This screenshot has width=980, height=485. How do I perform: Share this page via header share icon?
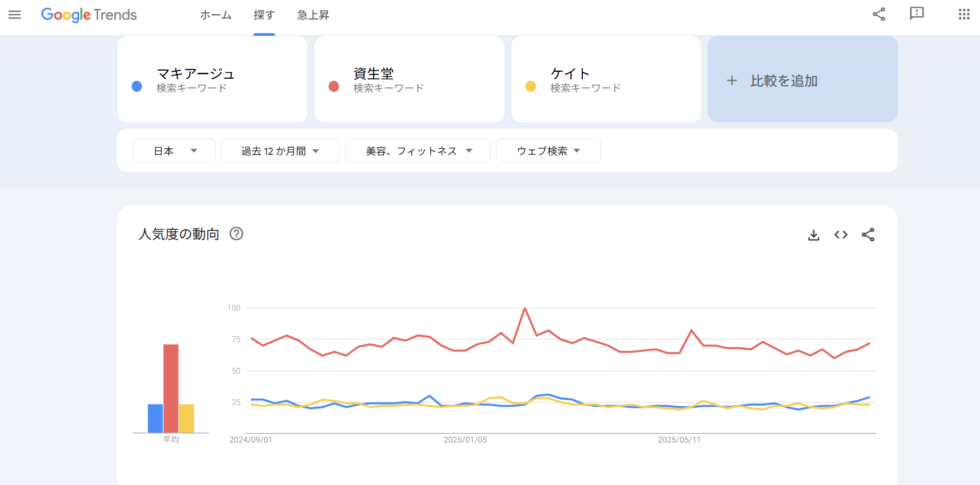click(879, 14)
